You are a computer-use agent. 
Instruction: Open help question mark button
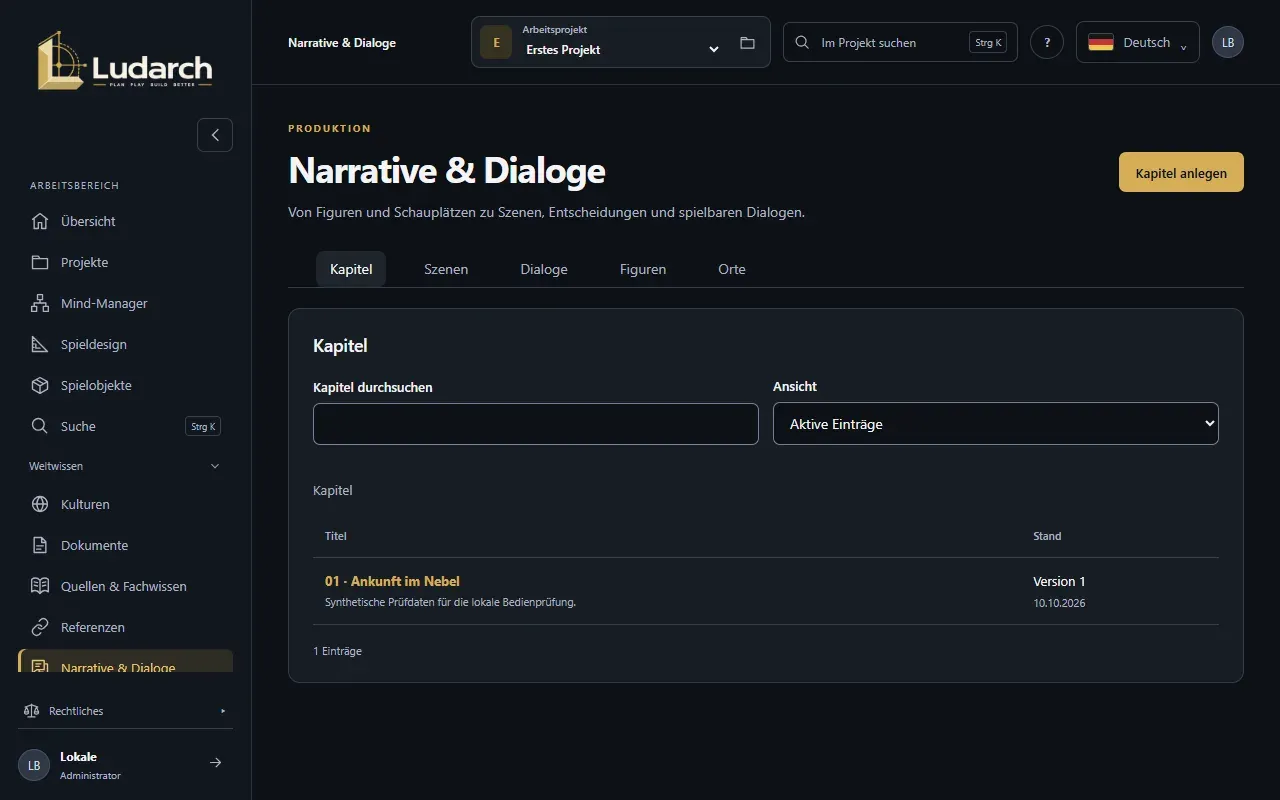click(x=1047, y=42)
